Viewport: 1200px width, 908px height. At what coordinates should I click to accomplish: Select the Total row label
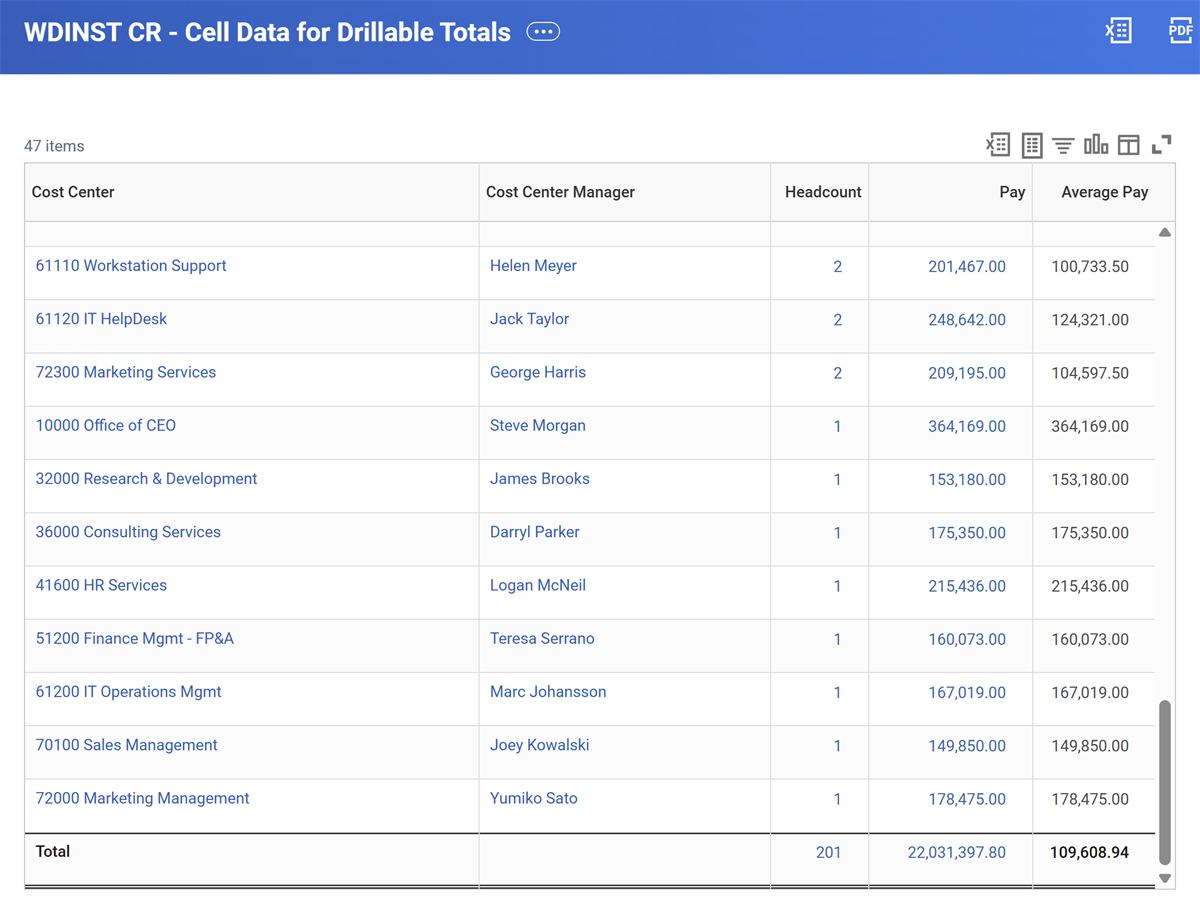coord(53,852)
